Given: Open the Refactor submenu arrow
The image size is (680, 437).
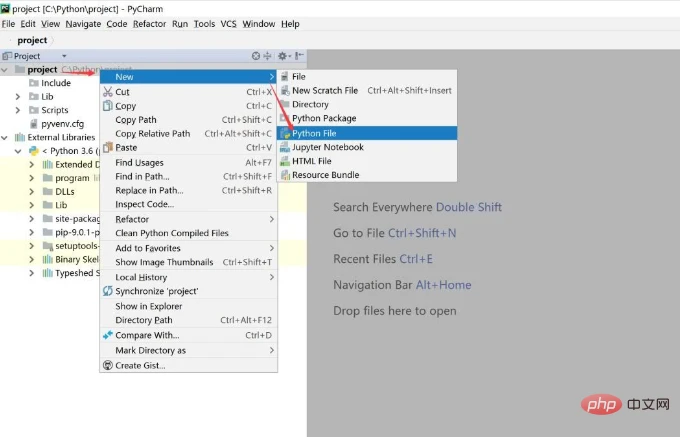Looking at the screenshot, I should coord(271,219).
